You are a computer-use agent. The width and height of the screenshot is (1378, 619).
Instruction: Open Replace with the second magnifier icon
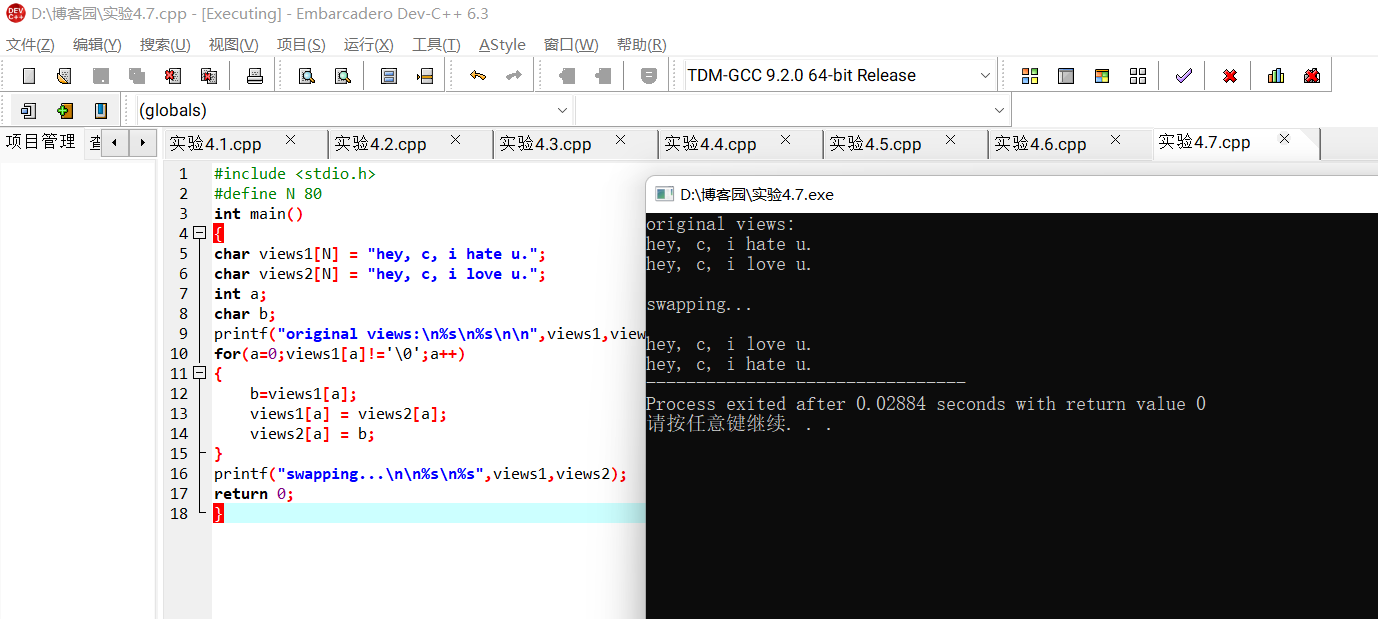coord(343,76)
